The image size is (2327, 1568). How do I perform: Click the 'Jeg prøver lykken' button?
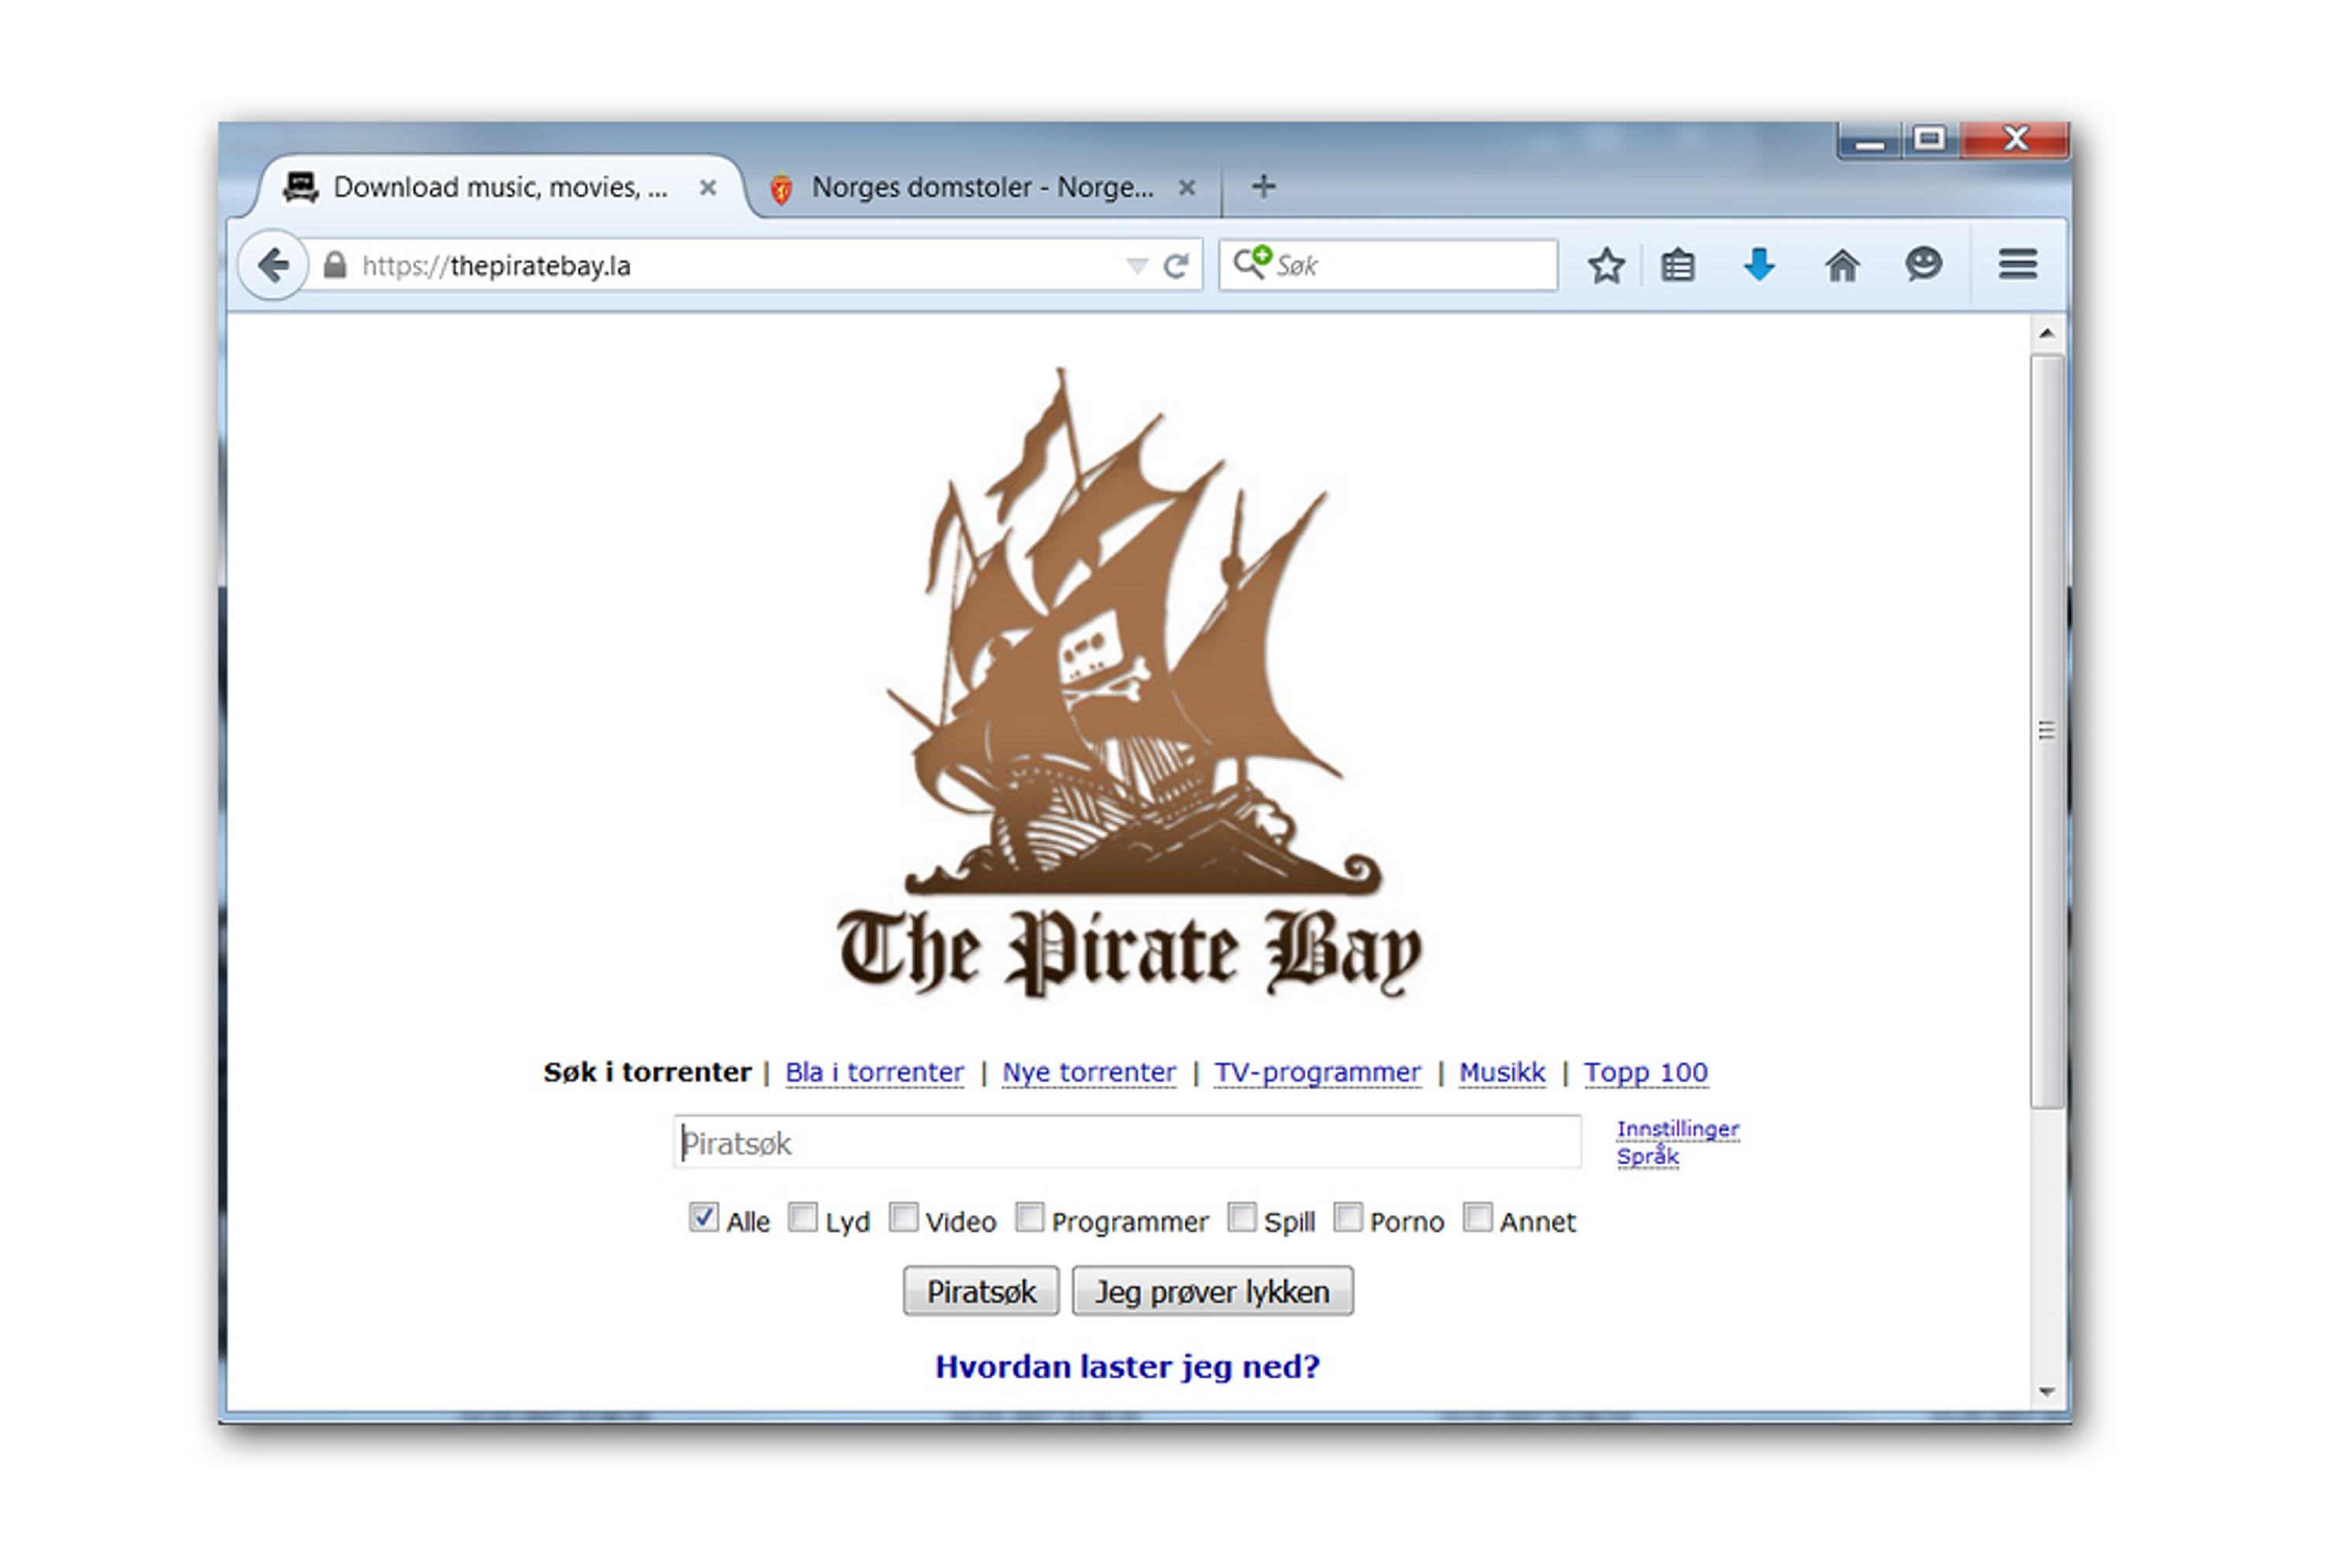pos(1213,1291)
